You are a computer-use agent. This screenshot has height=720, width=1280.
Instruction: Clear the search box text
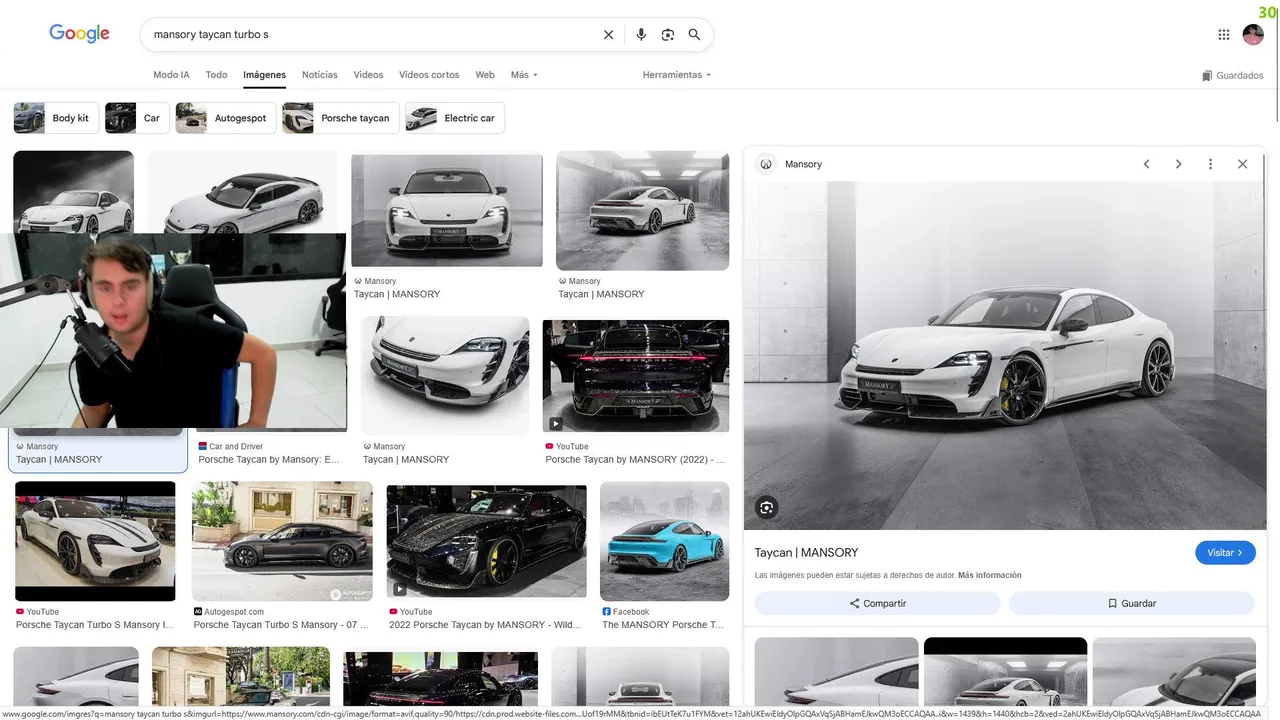point(608,34)
